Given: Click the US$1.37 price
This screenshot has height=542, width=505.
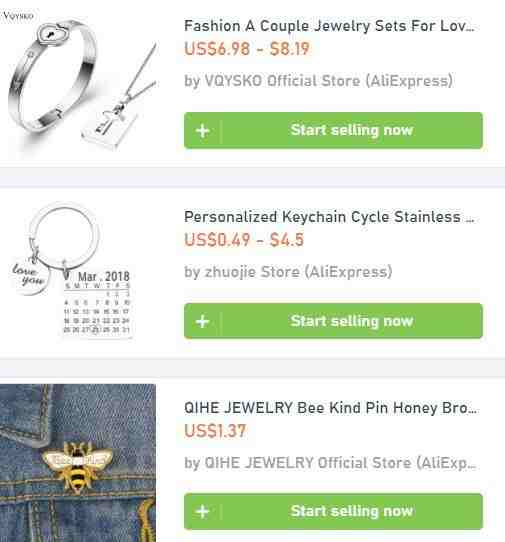Looking at the screenshot, I should [x=215, y=431].
